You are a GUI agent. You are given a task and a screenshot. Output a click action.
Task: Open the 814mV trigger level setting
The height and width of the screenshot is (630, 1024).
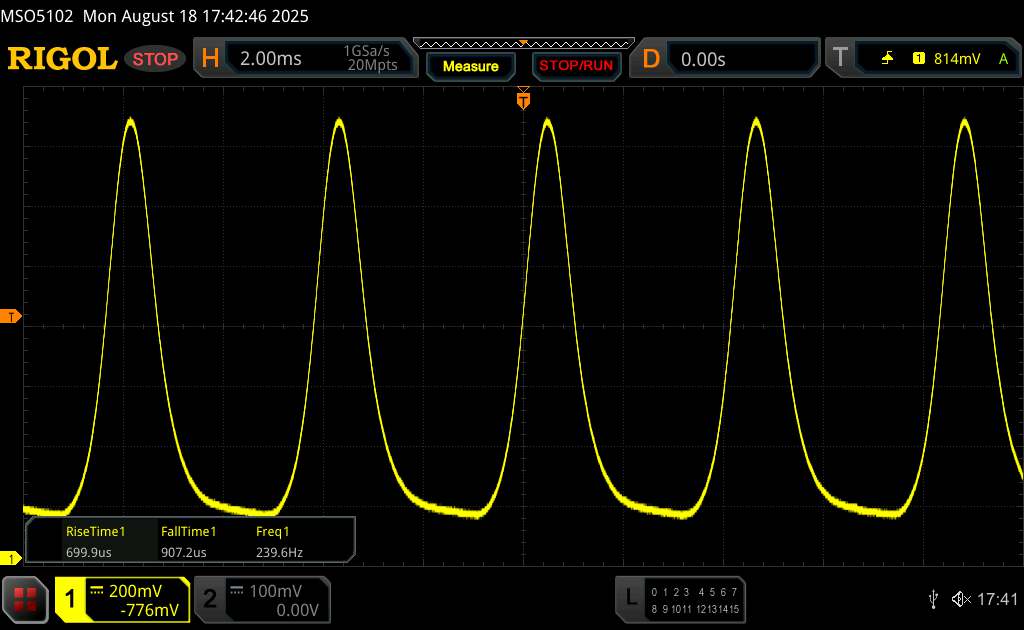(x=956, y=59)
